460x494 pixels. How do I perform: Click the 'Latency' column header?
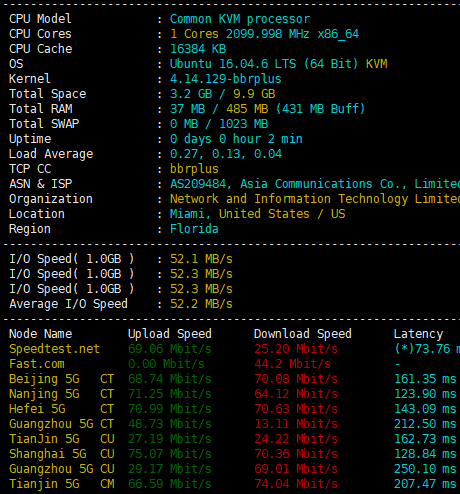click(418, 334)
